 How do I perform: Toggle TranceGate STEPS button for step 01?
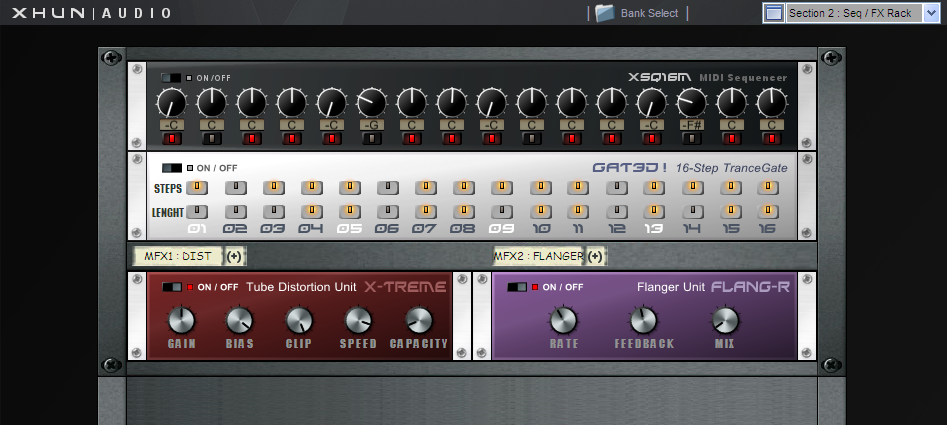pyautogui.click(x=197, y=188)
